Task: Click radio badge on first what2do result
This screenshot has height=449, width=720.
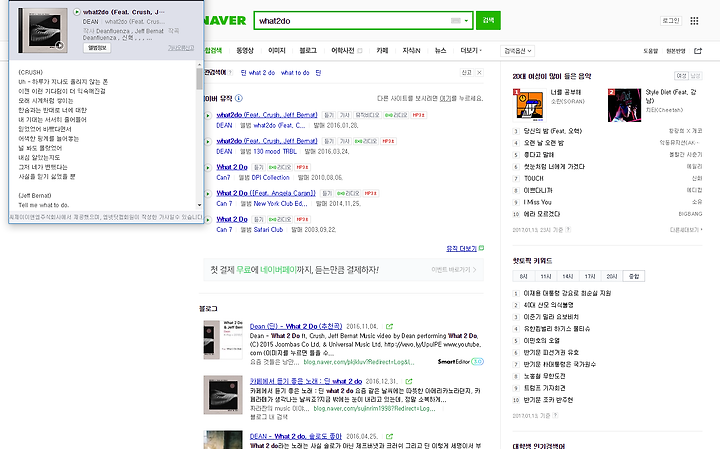Action: (x=396, y=115)
